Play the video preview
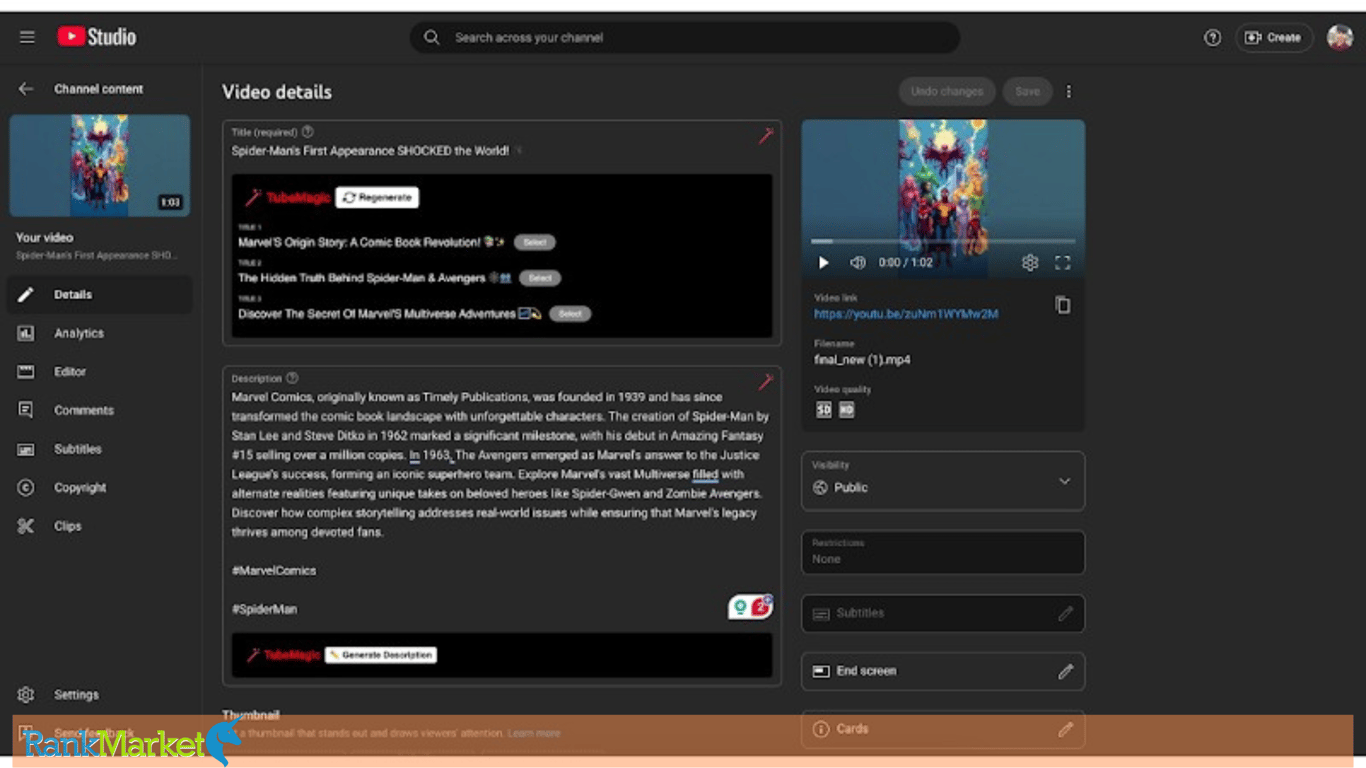The height and width of the screenshot is (768, 1366). coord(824,263)
